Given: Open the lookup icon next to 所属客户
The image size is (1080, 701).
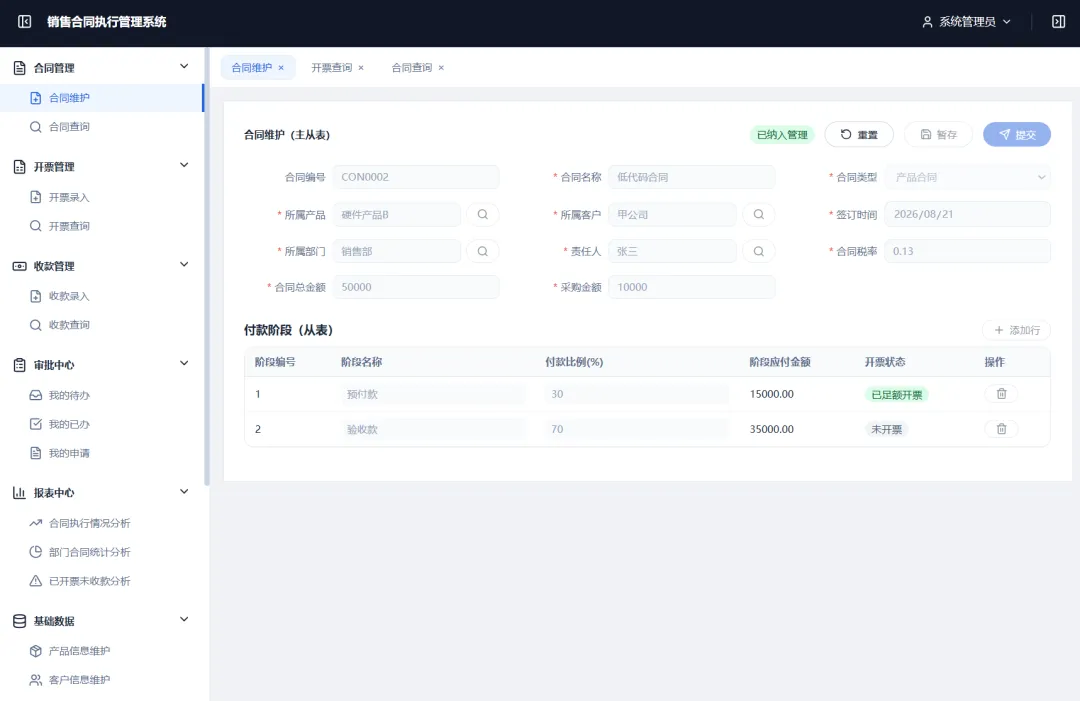Looking at the screenshot, I should pyautogui.click(x=758, y=214).
